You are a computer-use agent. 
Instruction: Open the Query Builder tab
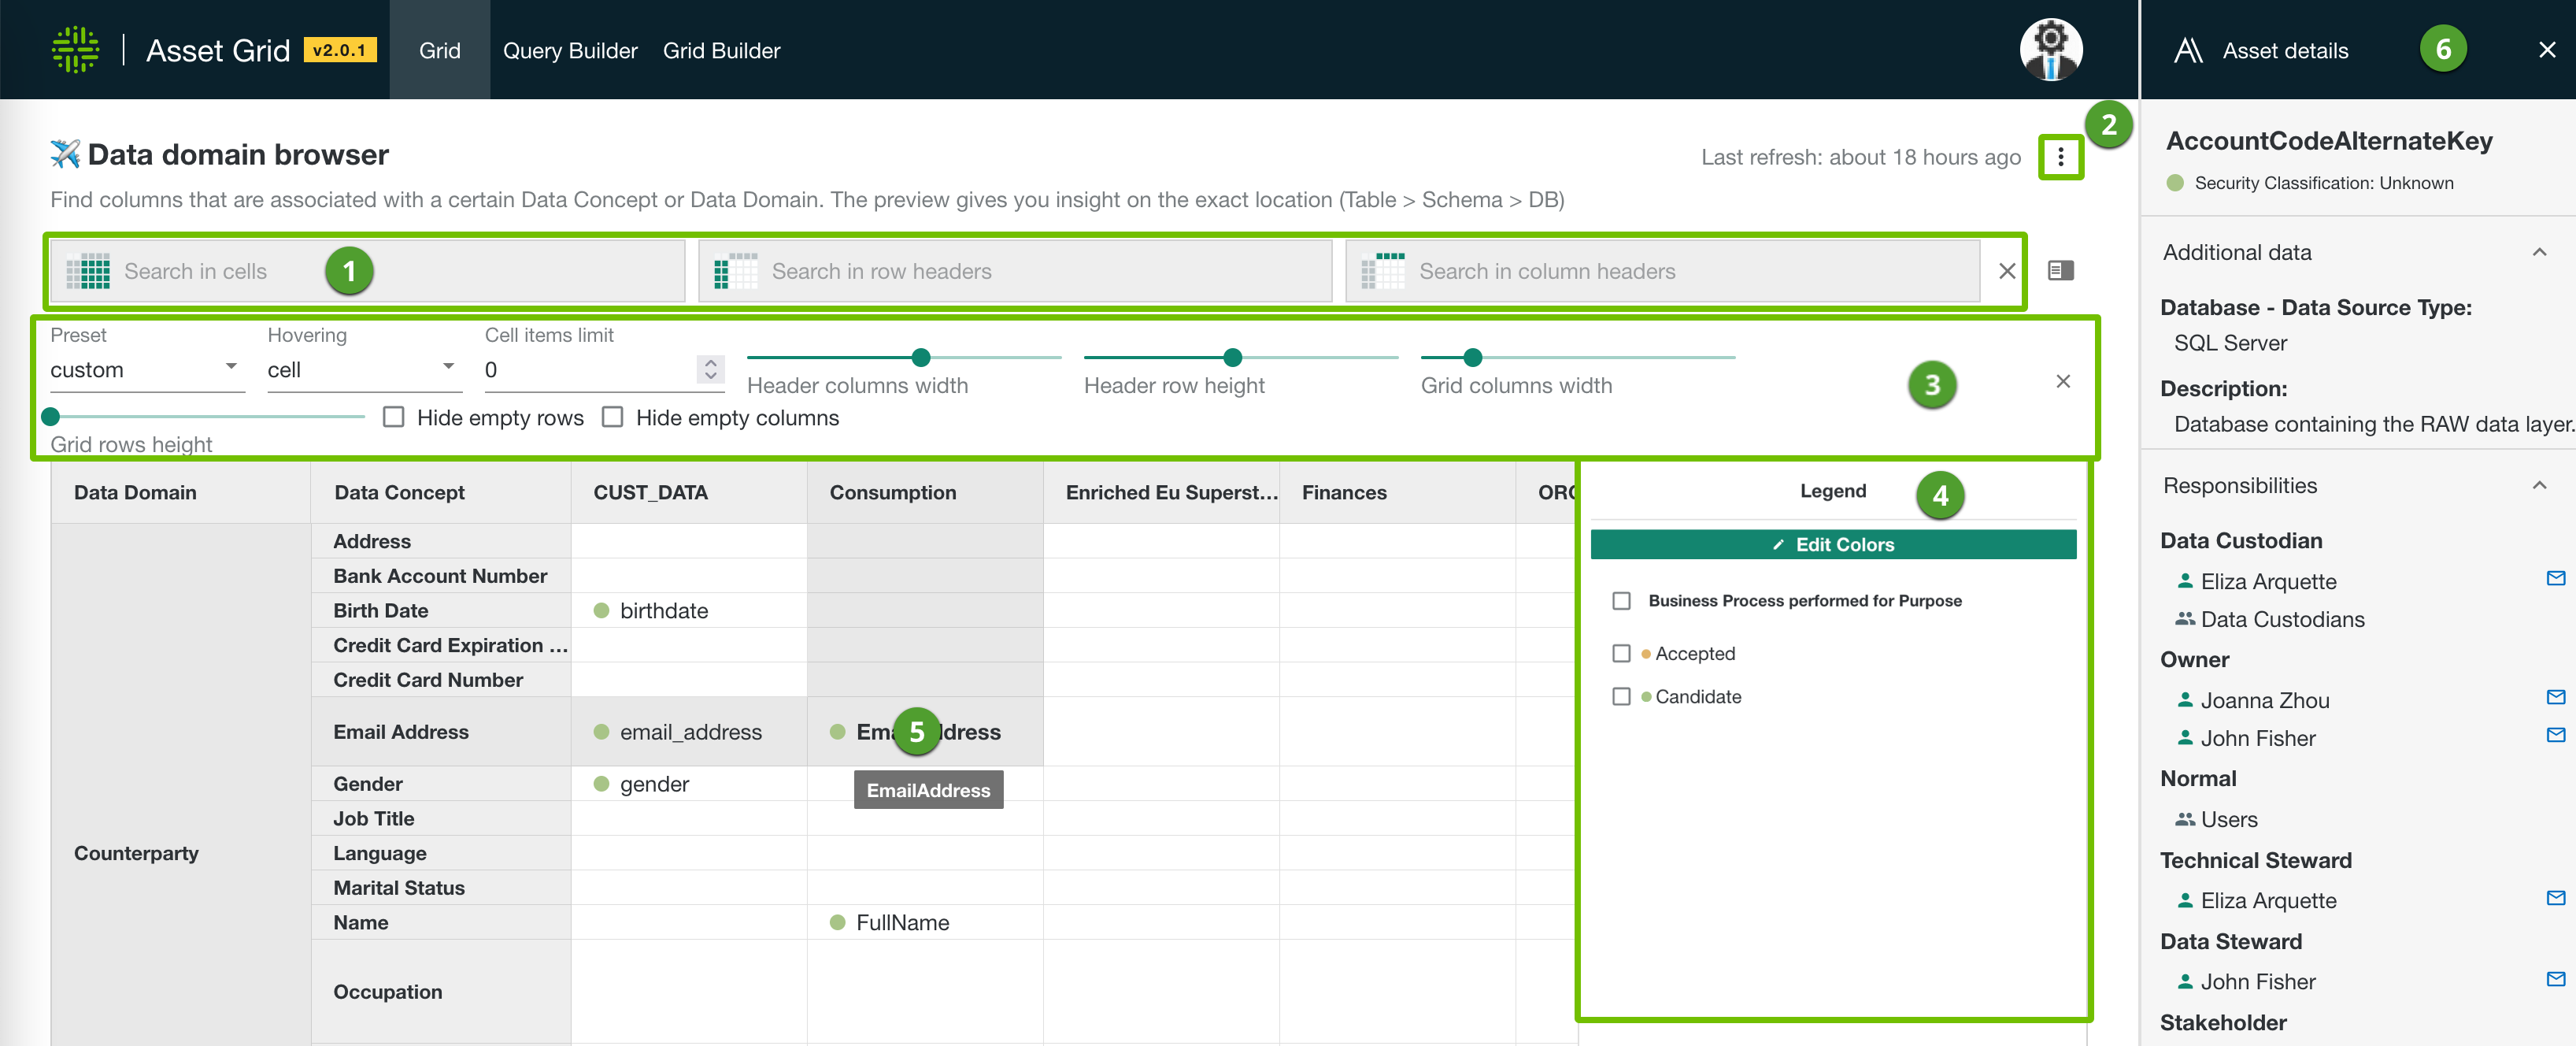pos(570,50)
